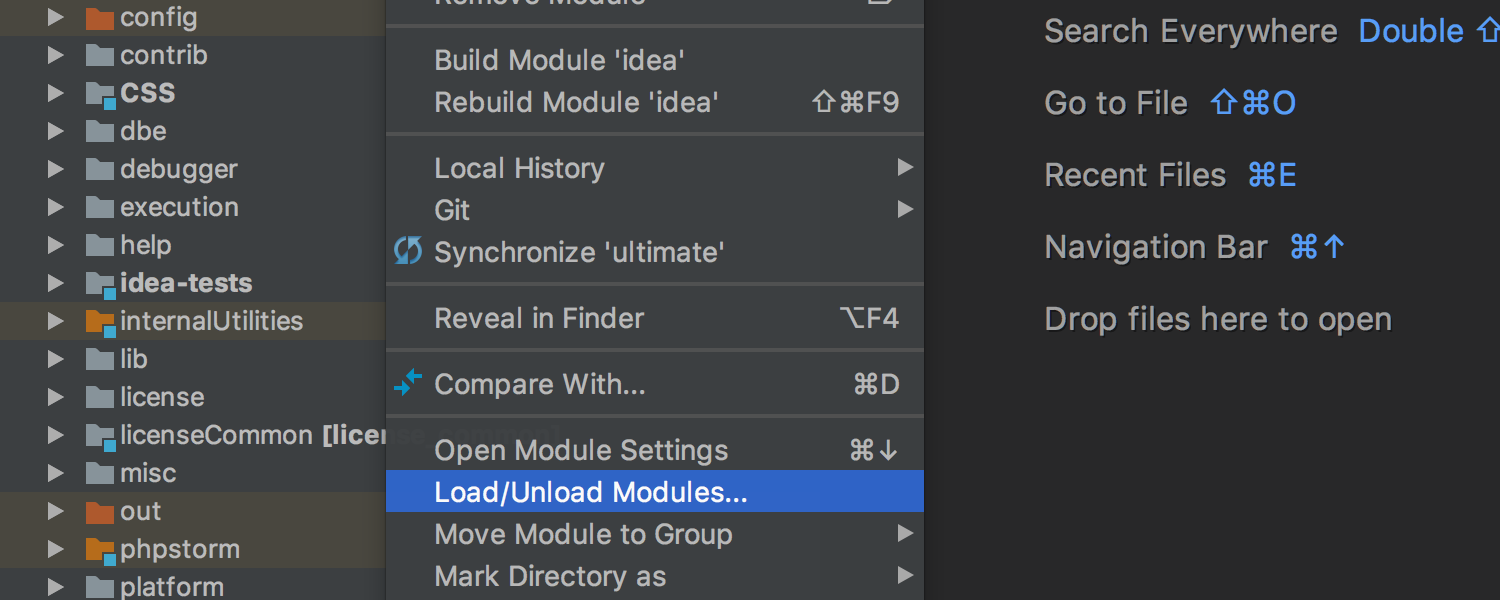Click the internalUtilities folder icon
This screenshot has width=1500, height=600.
pyautogui.click(x=100, y=322)
